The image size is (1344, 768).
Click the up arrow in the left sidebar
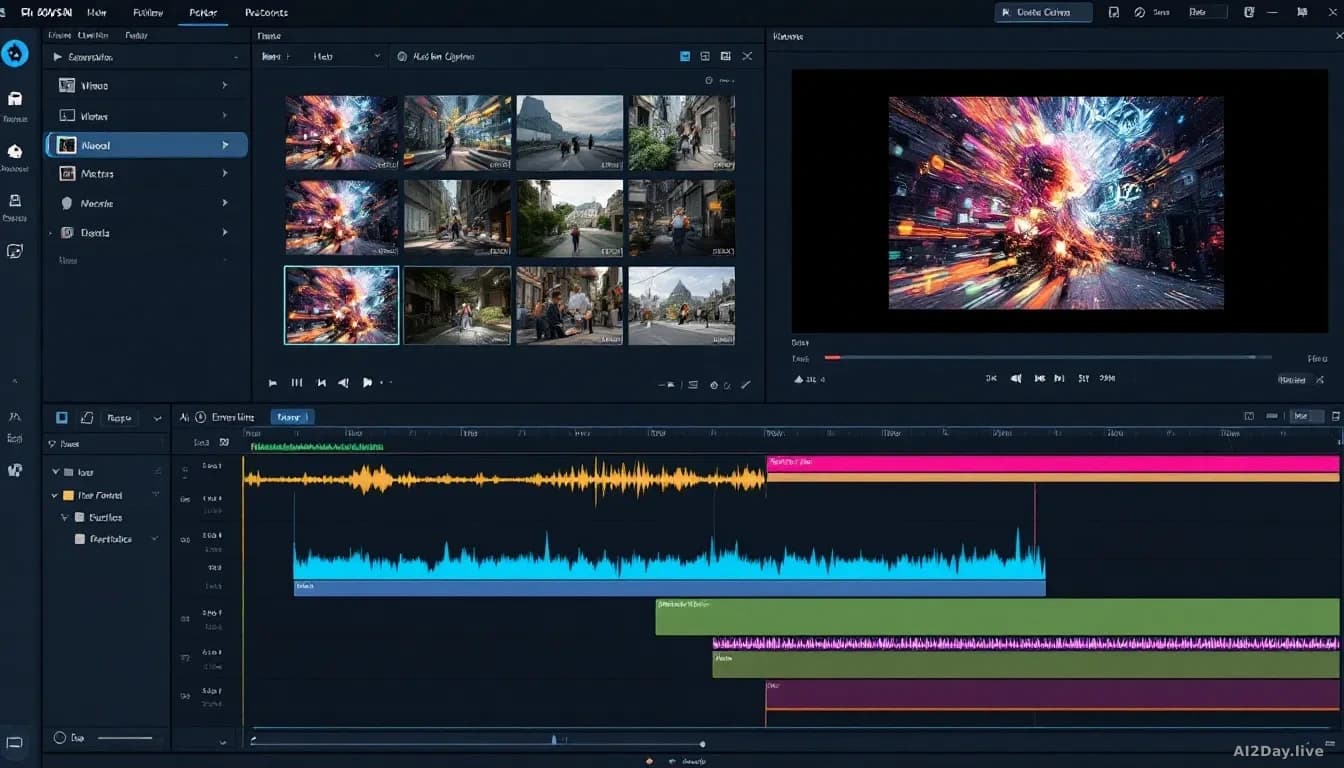click(x=15, y=381)
